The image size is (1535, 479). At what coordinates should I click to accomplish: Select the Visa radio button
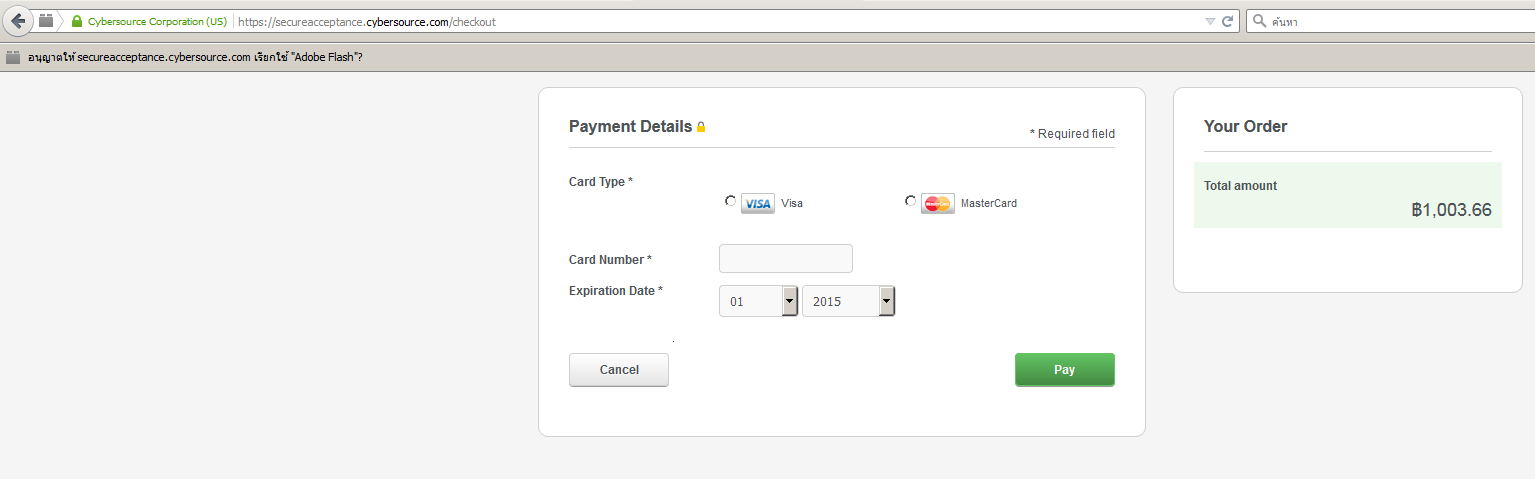tap(731, 201)
